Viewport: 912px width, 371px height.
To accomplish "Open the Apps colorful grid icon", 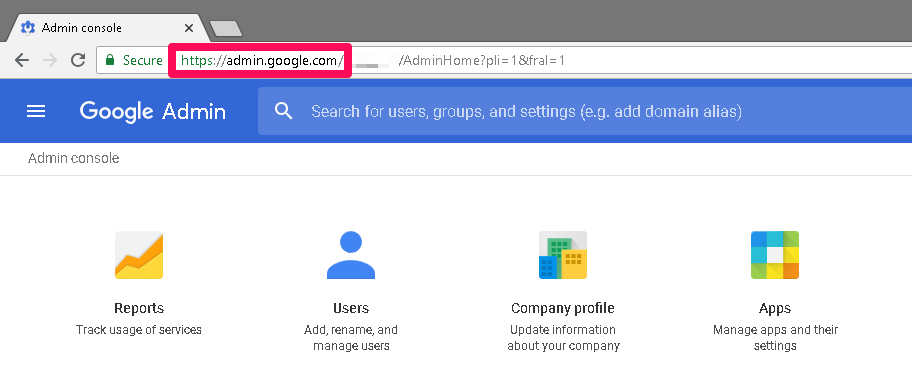I will pos(775,255).
